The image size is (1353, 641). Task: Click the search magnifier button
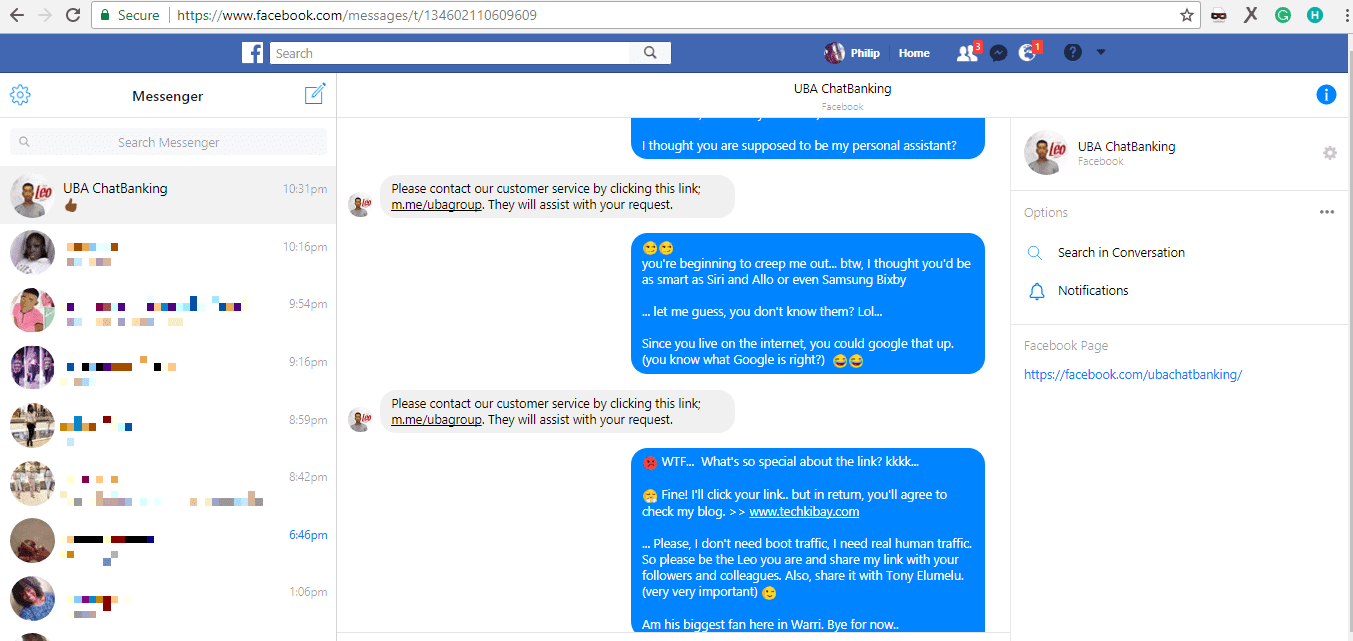tap(650, 53)
